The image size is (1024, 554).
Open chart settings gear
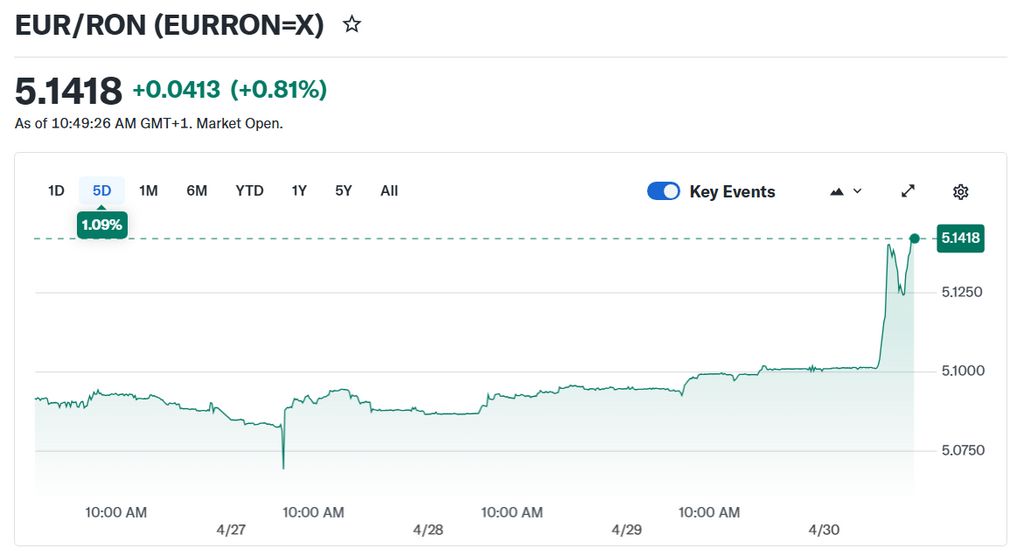(x=960, y=191)
